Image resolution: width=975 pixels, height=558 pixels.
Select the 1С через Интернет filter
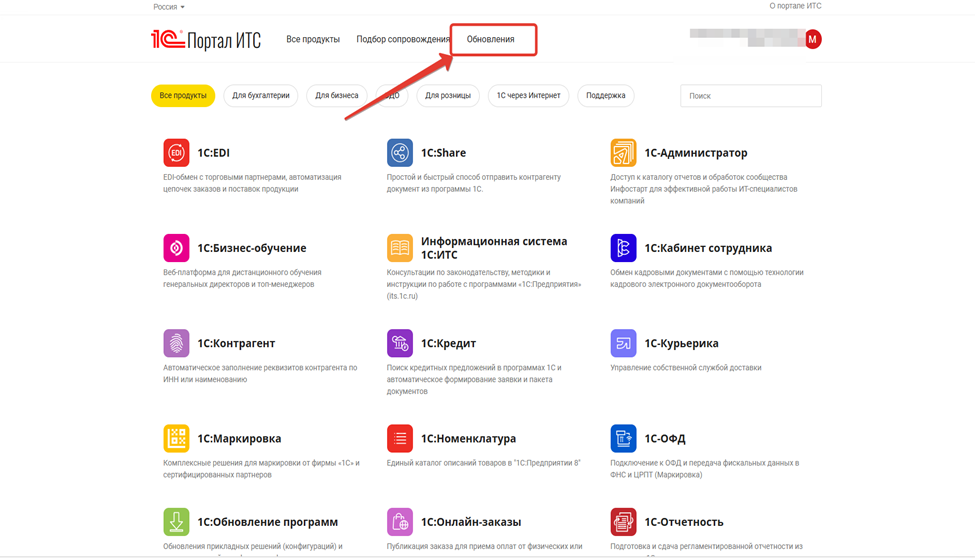[529, 96]
